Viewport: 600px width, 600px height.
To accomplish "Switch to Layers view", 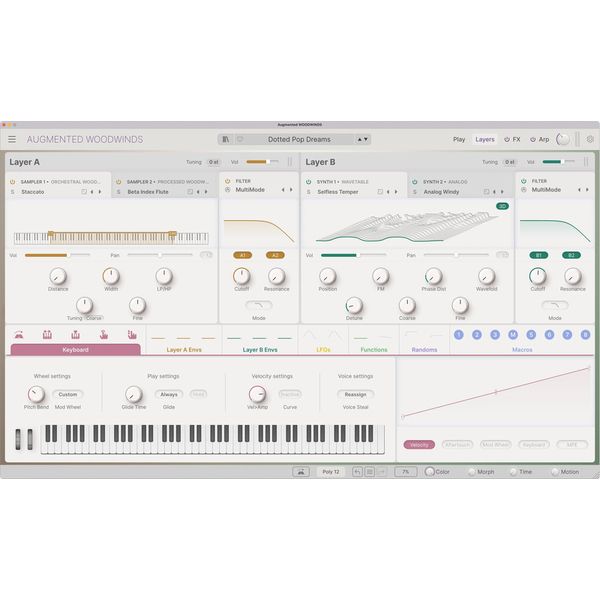I will [485, 139].
